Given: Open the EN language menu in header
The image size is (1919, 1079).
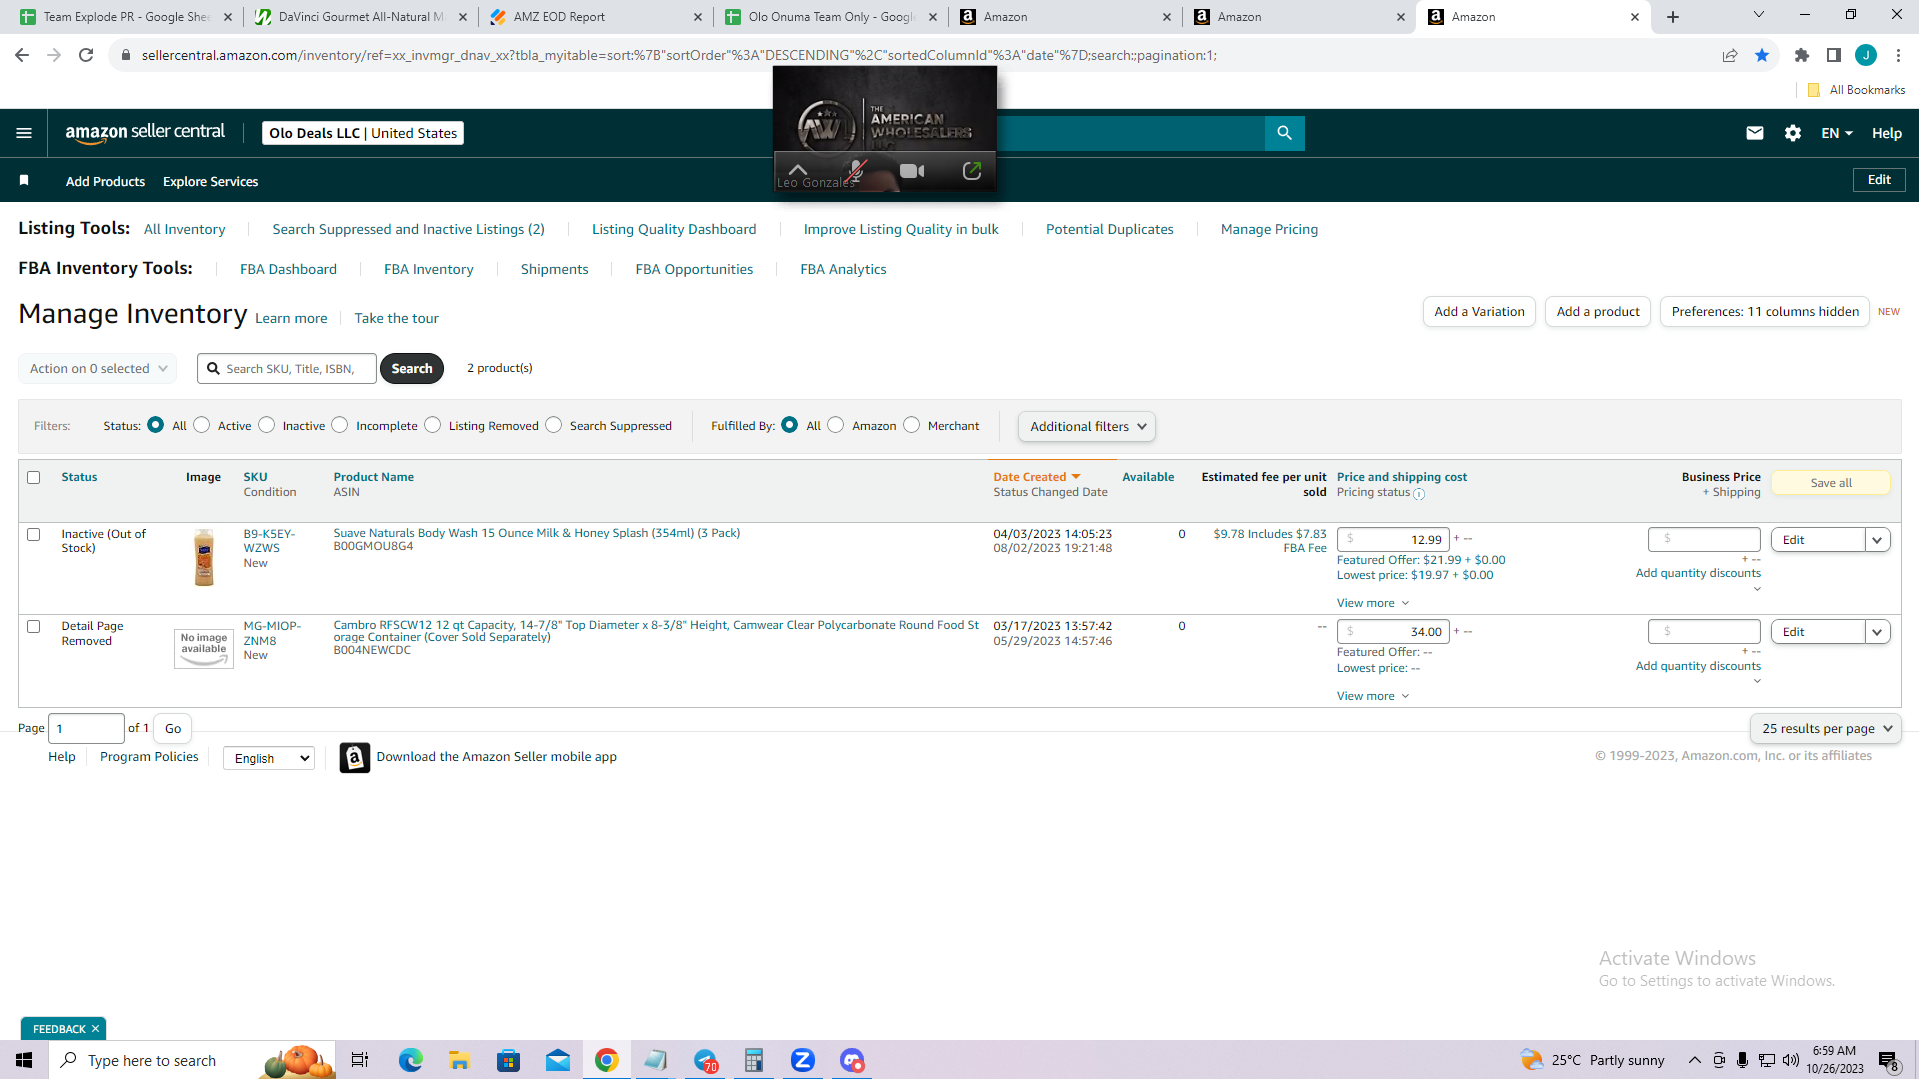Looking at the screenshot, I should pyautogui.click(x=1837, y=133).
